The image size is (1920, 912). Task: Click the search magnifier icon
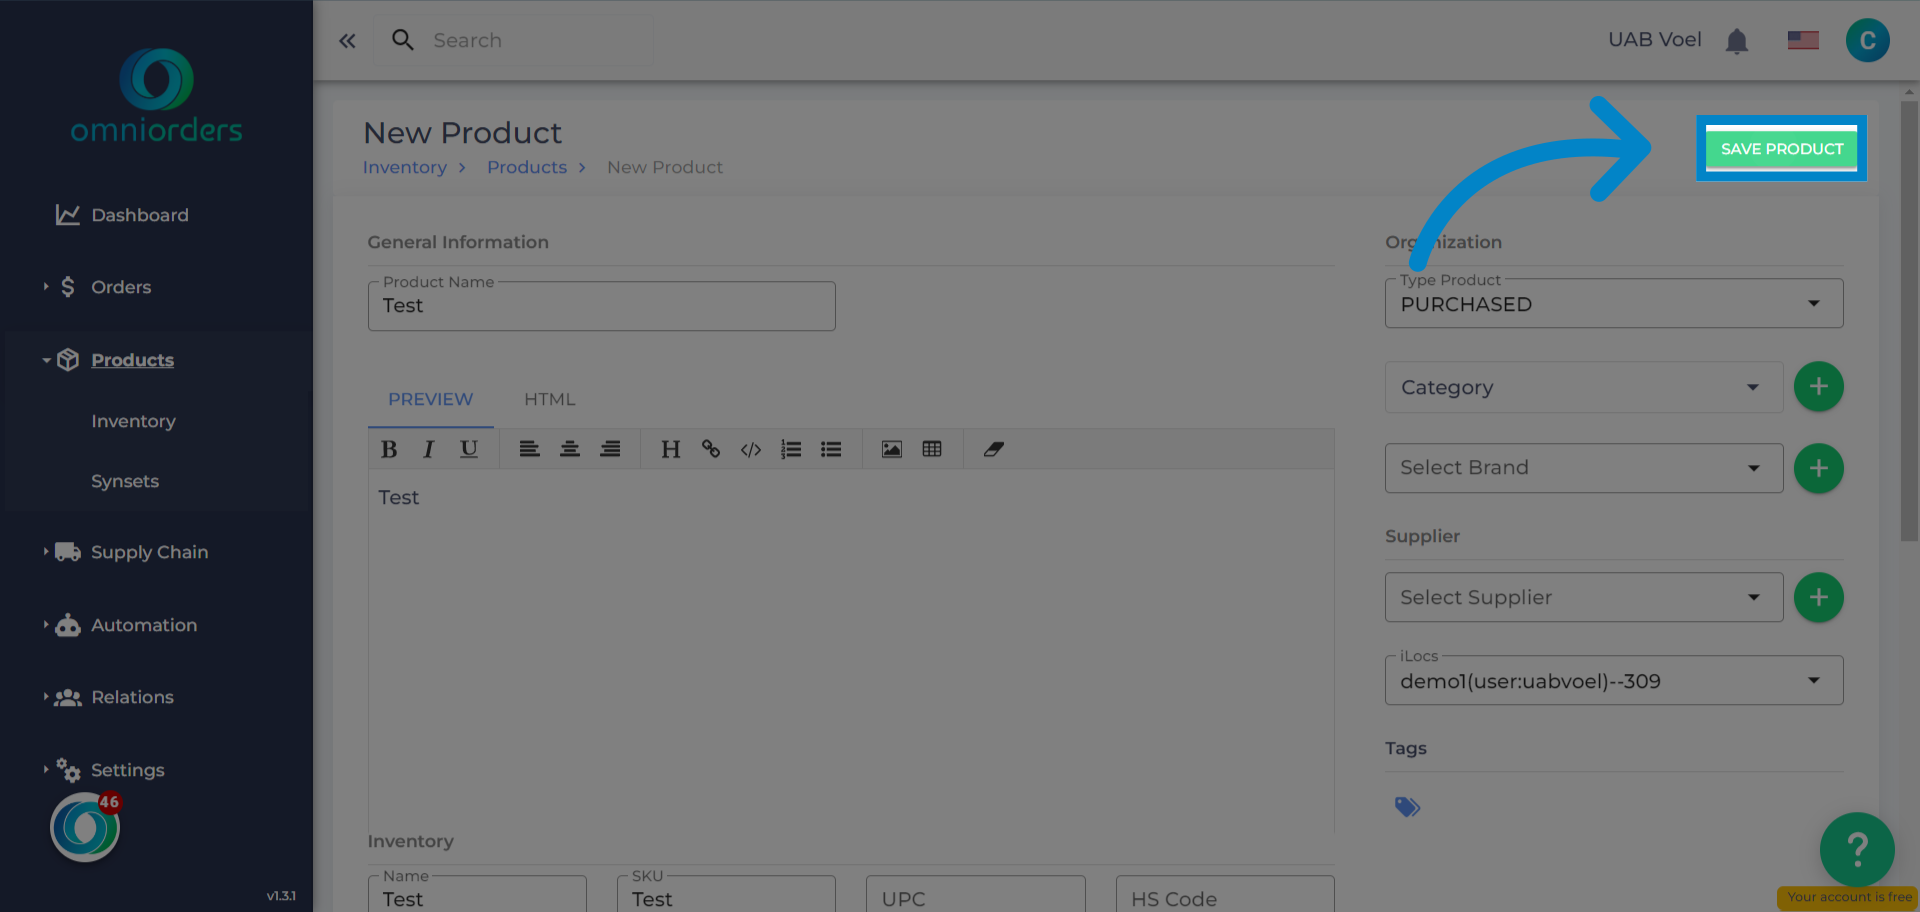(x=403, y=40)
